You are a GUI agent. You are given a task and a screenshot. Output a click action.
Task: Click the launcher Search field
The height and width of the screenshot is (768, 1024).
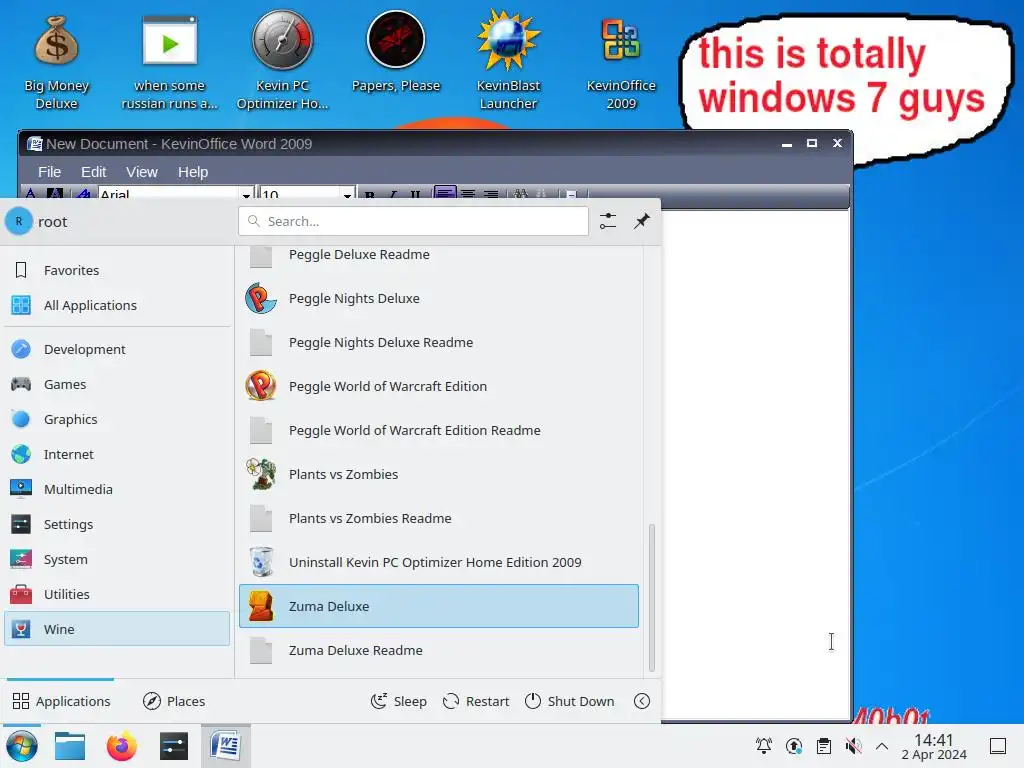[x=413, y=221]
